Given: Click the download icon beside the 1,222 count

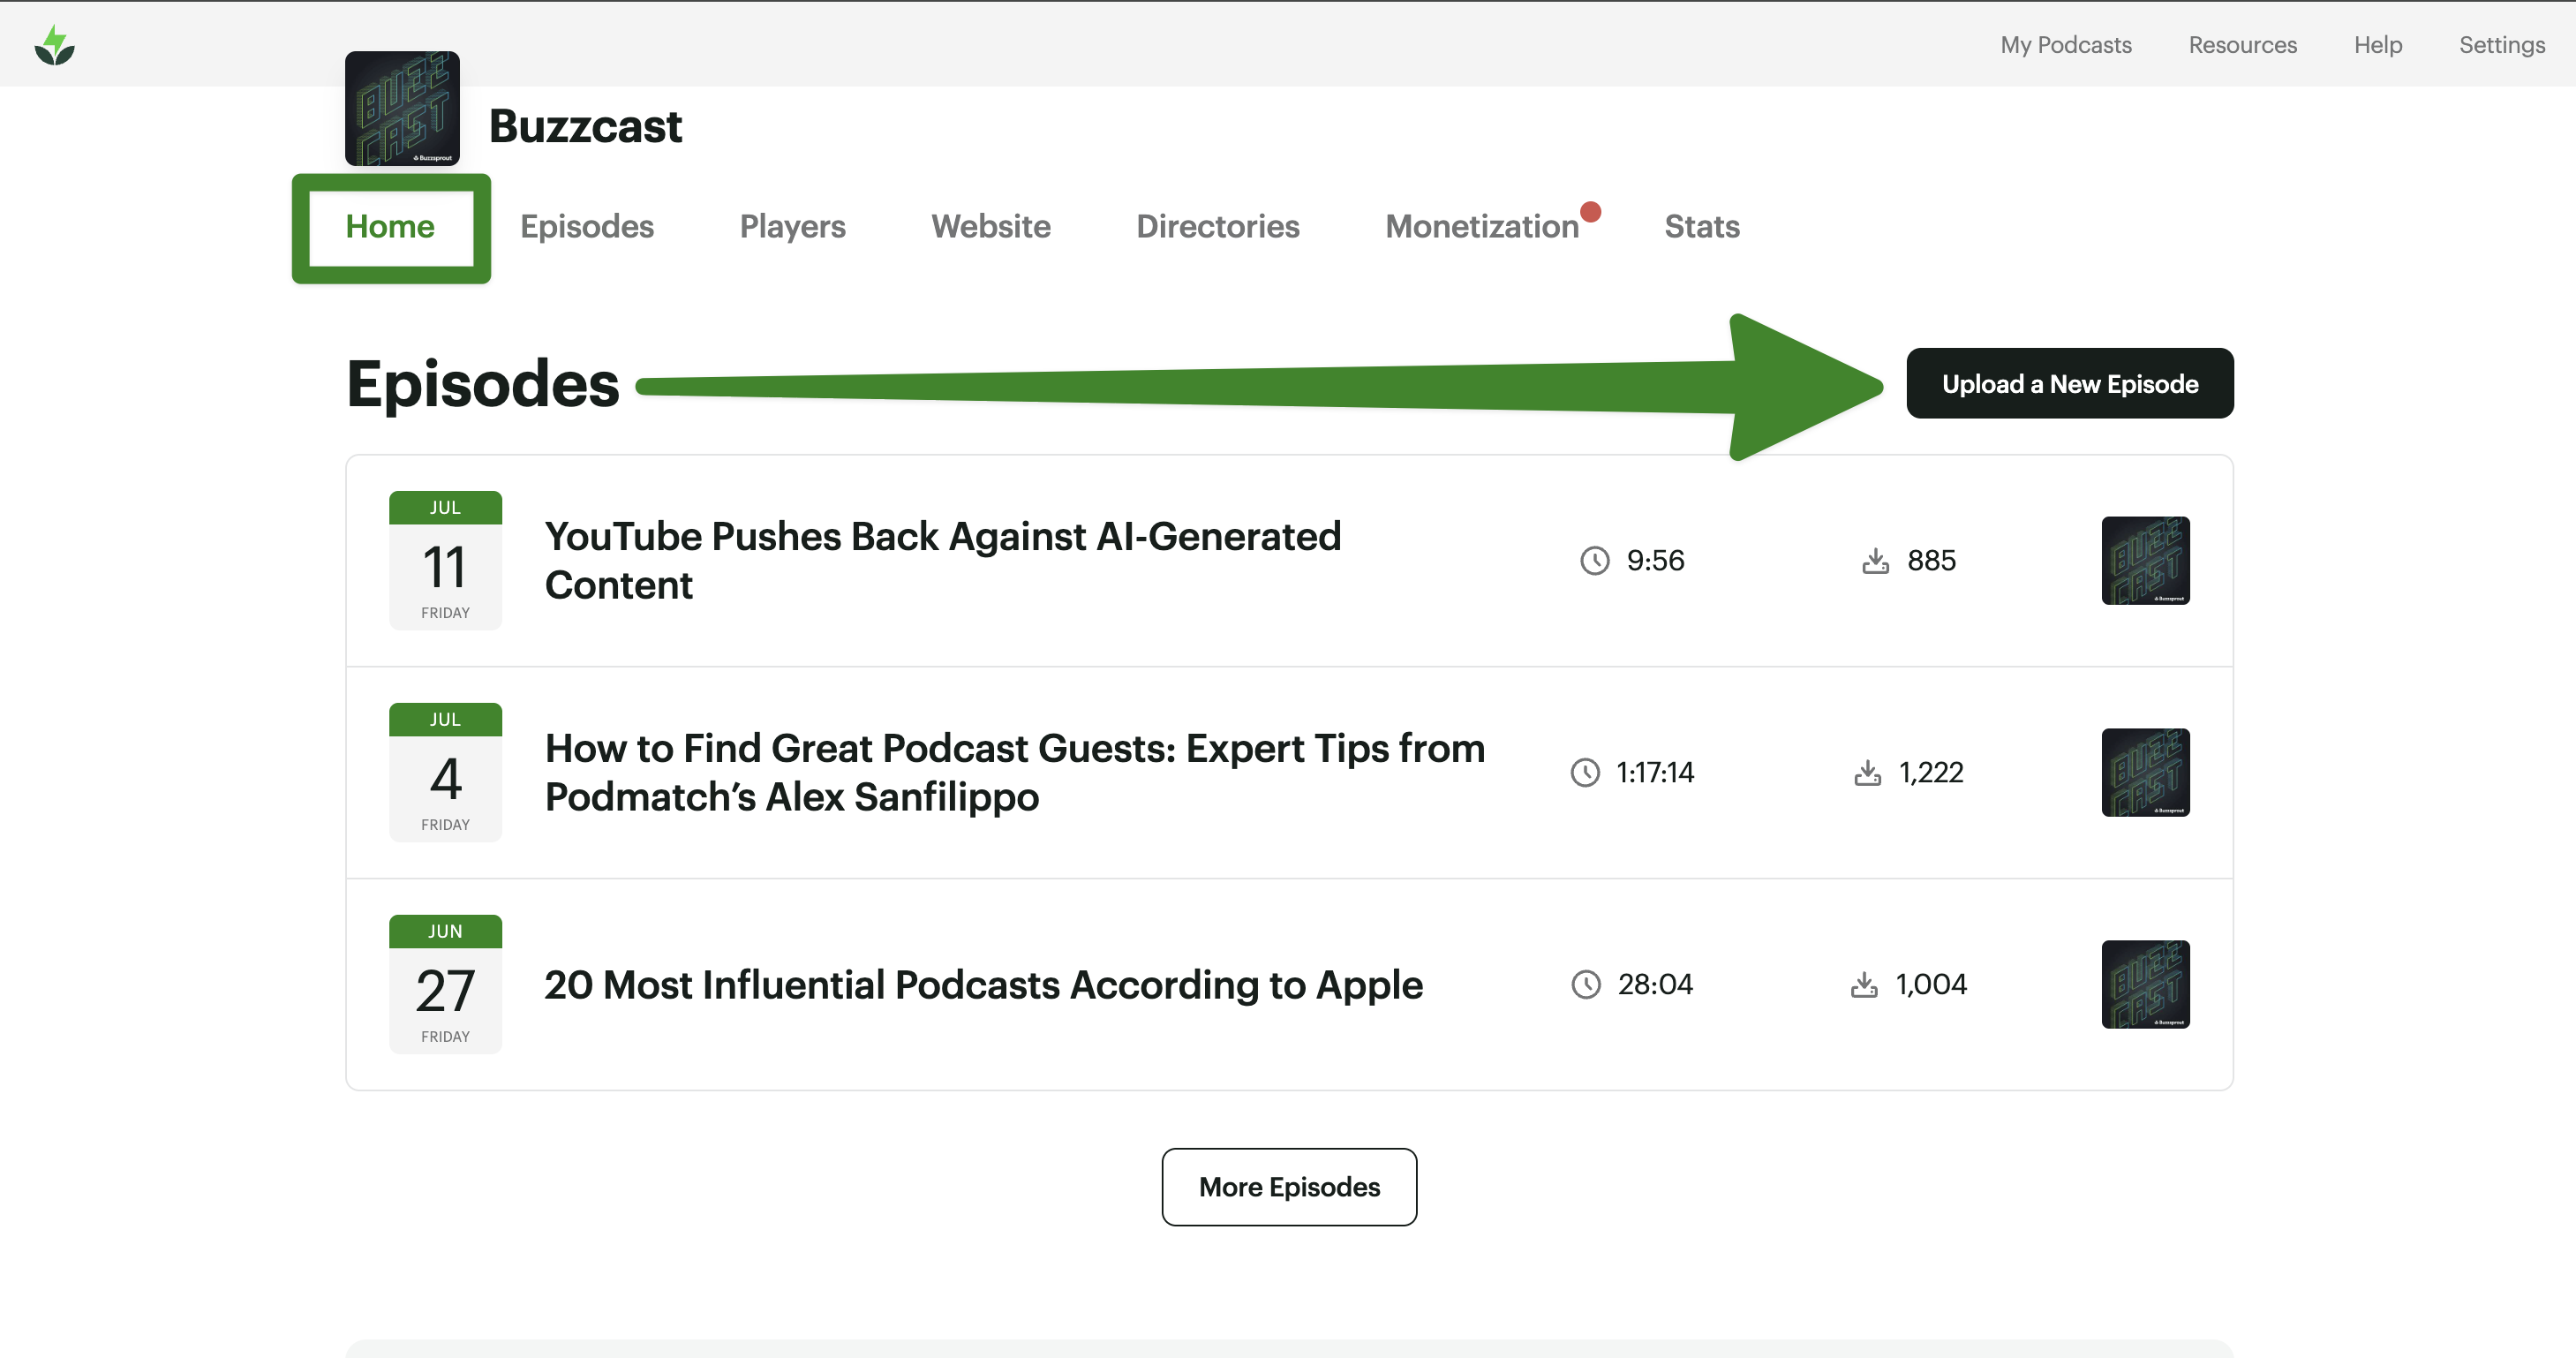Looking at the screenshot, I should pyautogui.click(x=1867, y=773).
